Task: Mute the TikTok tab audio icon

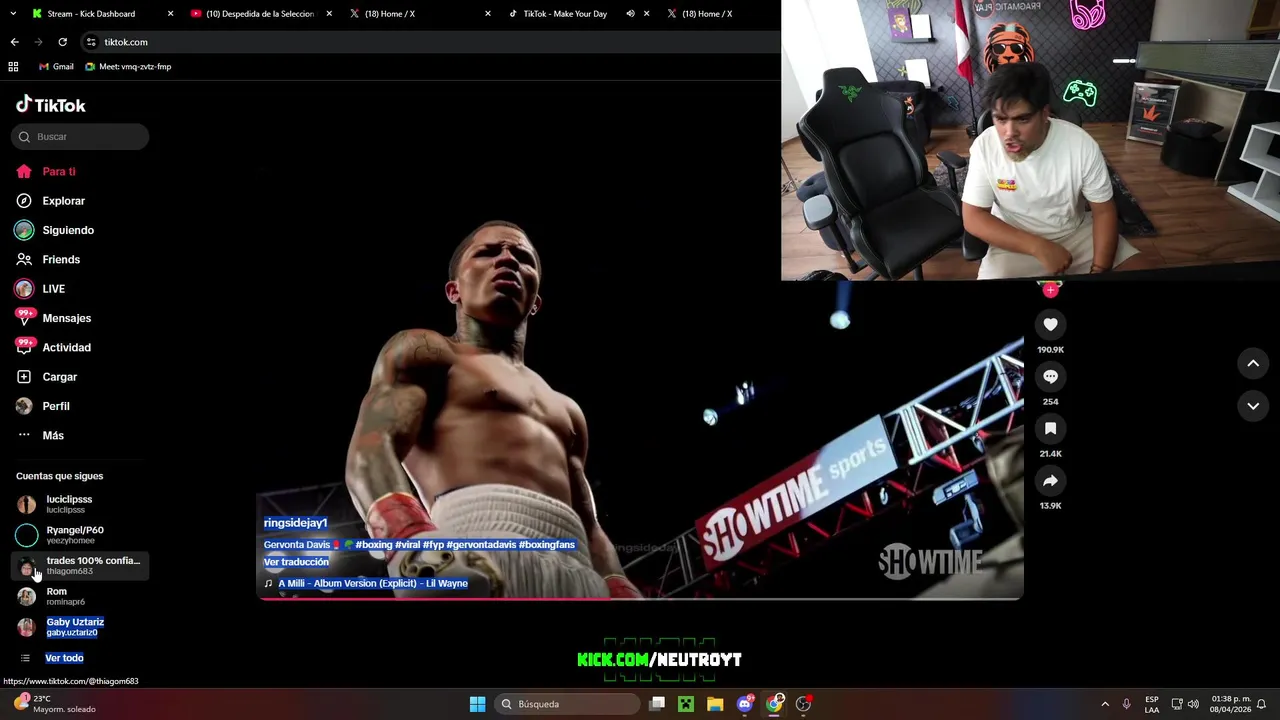Action: coord(630,14)
